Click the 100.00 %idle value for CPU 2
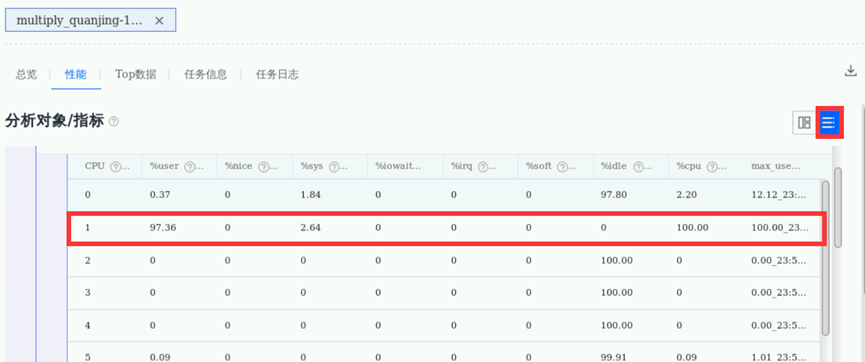Image resolution: width=865 pixels, height=362 pixels. pyautogui.click(x=616, y=260)
